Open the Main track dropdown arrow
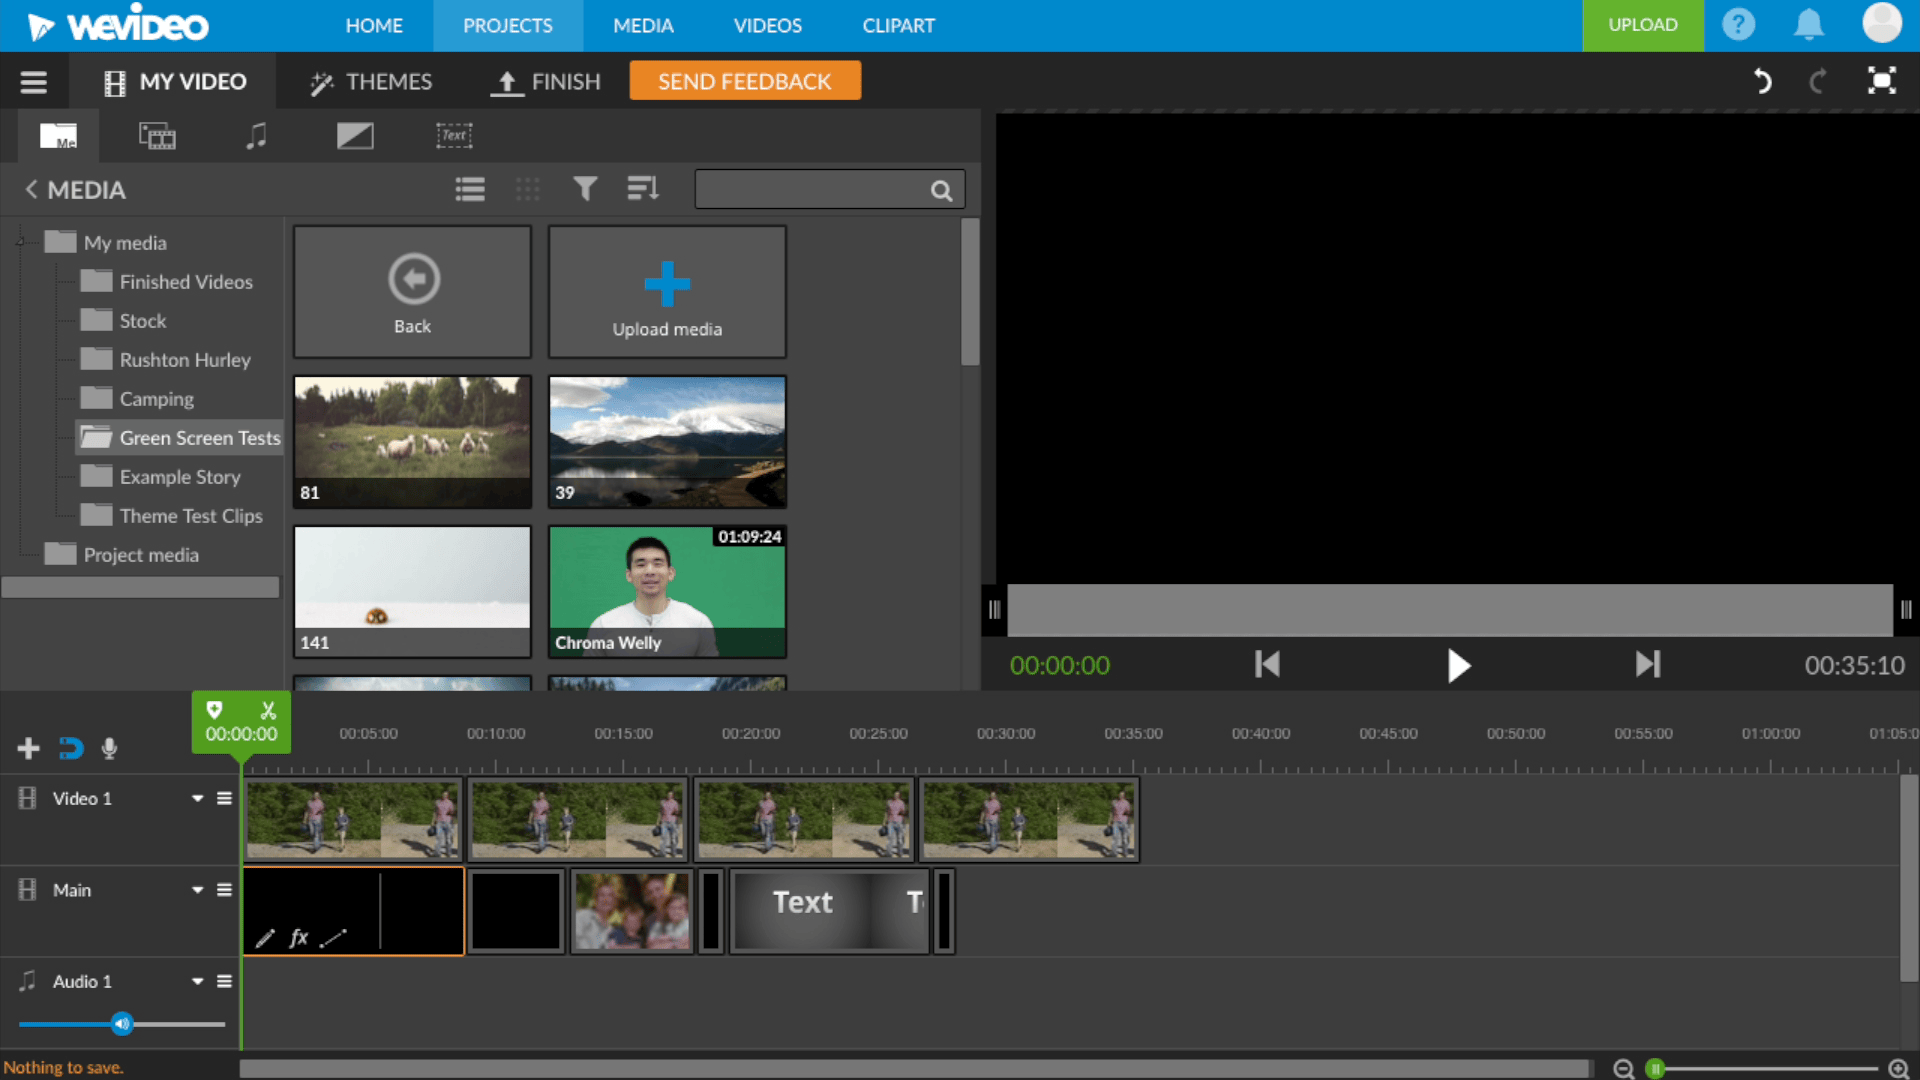Screen dimensions: 1920x1080 coord(197,890)
